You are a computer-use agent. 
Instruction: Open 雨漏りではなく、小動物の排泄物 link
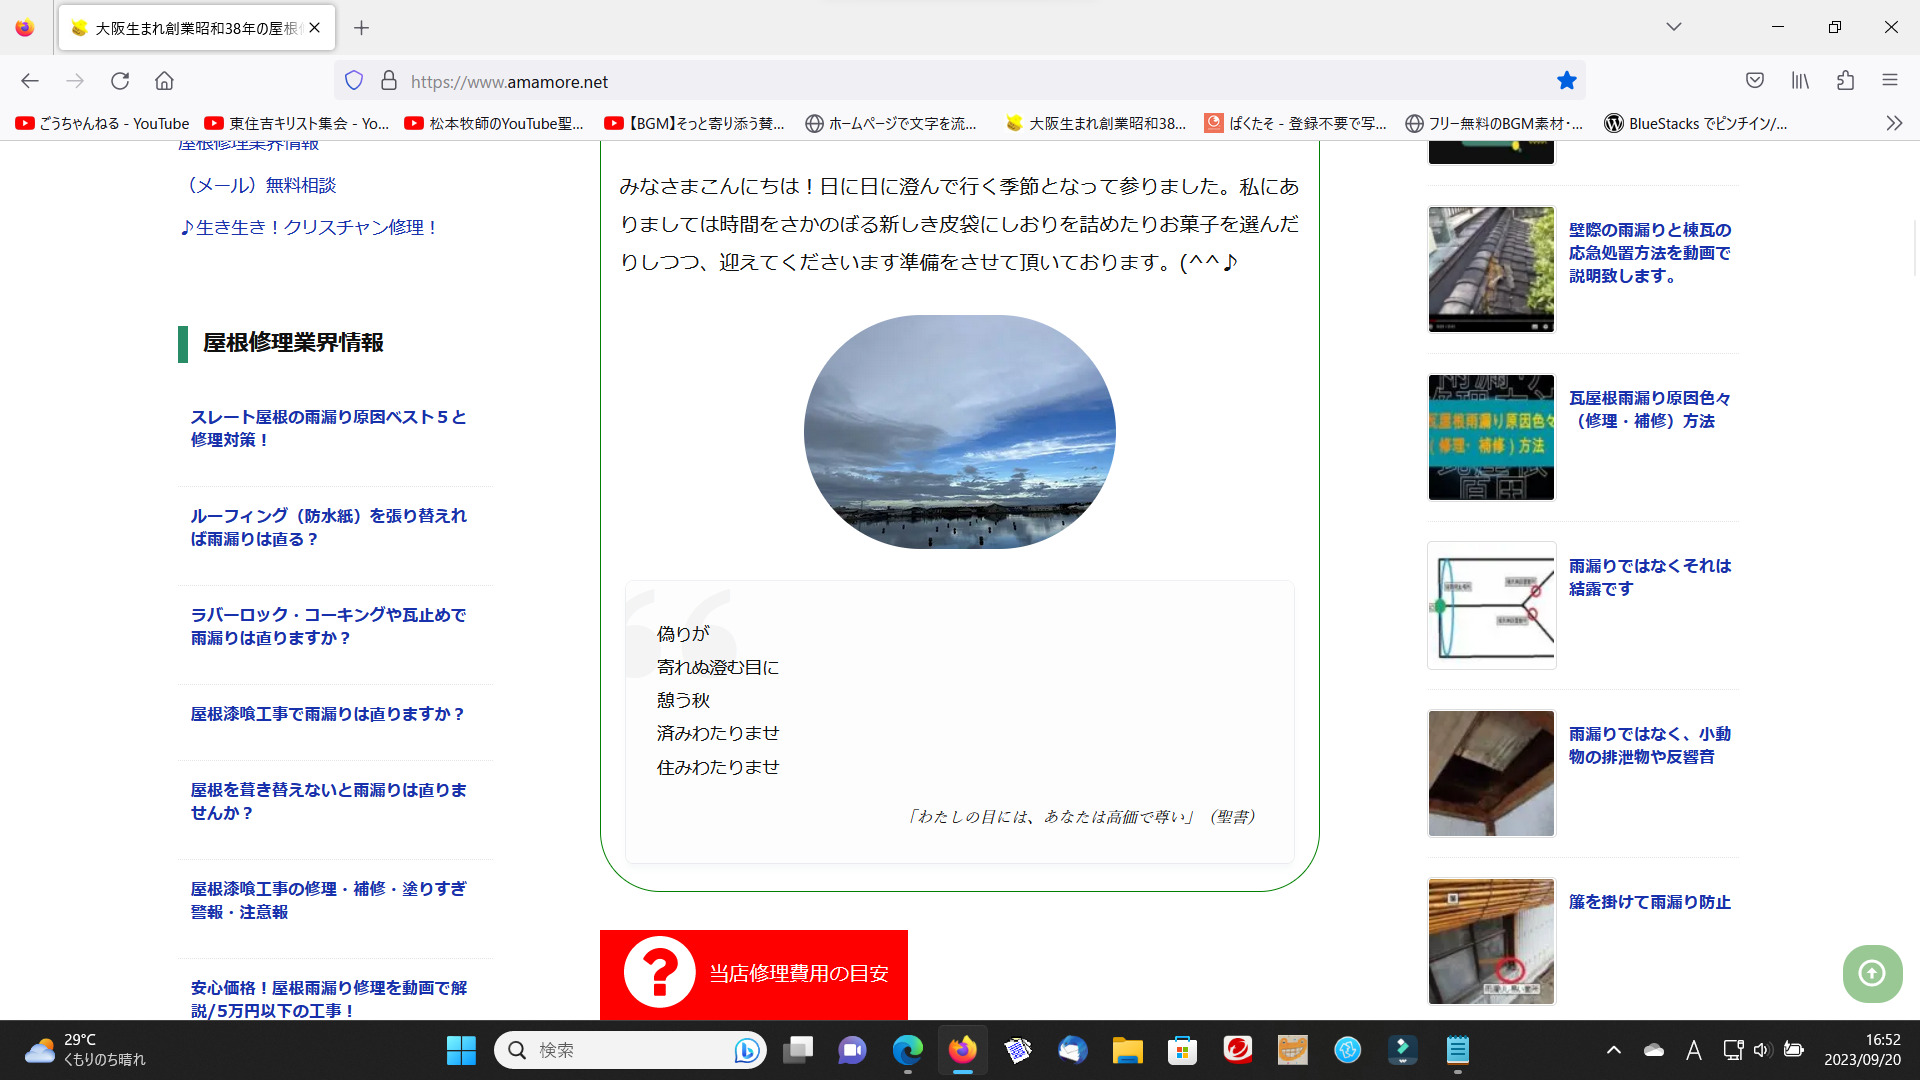[x=1650, y=745]
